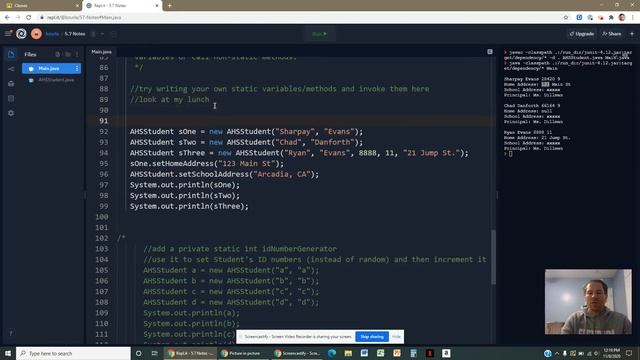The image size is (640, 360).
Task: Open the Extensions puzzle piece icon
Action: [611, 18]
